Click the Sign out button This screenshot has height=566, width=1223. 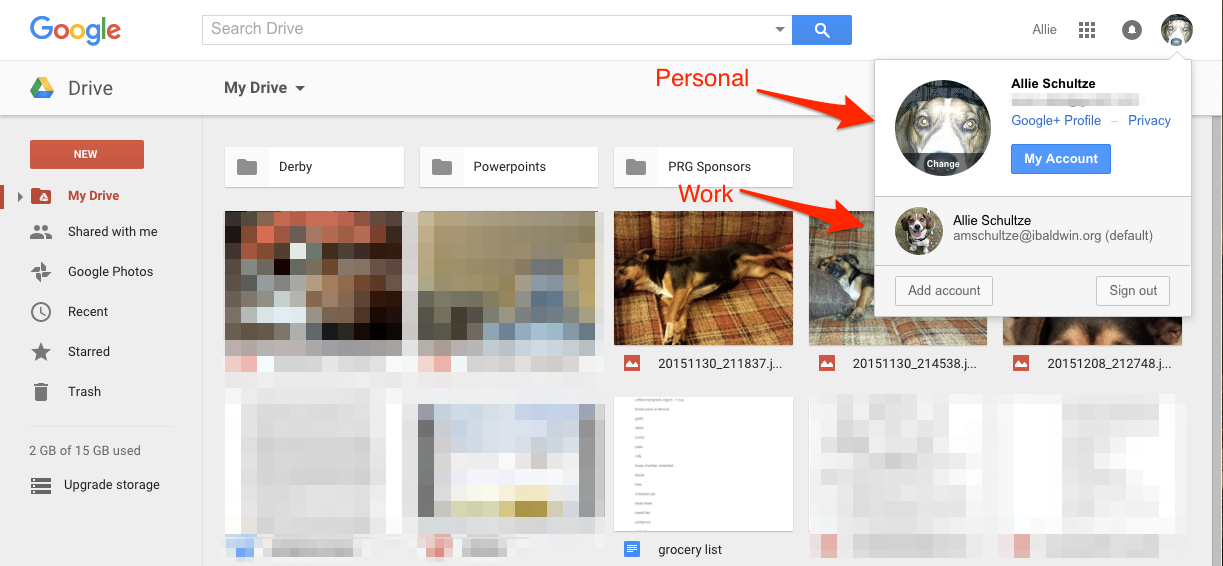[x=1133, y=291]
